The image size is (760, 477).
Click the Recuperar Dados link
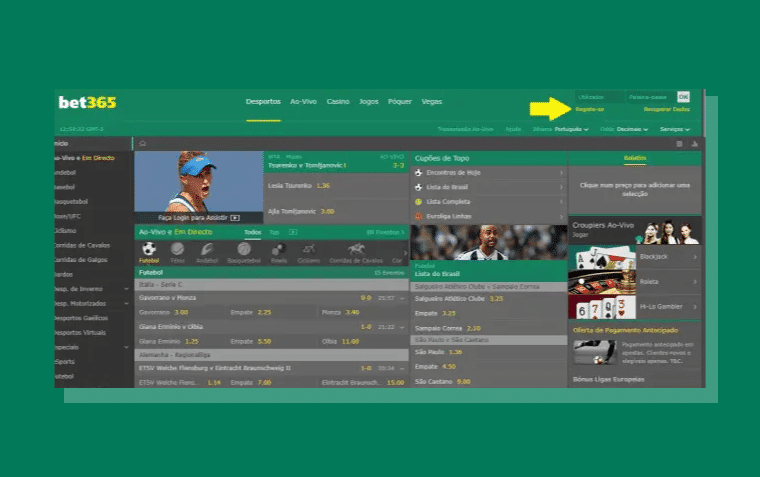point(666,109)
